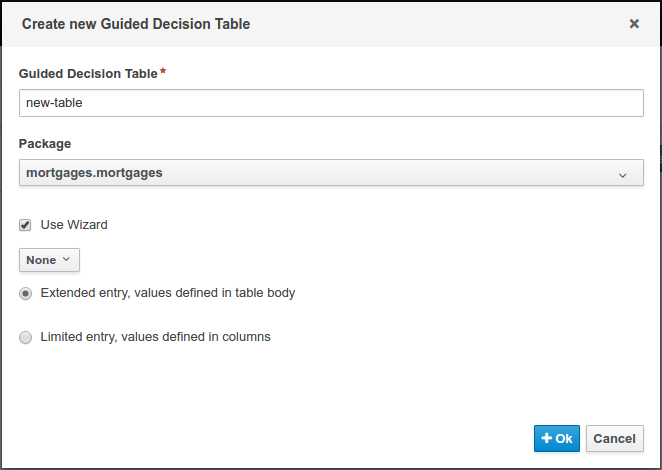Click the plus icon on the Ok button
662x470 pixels.
click(546, 438)
